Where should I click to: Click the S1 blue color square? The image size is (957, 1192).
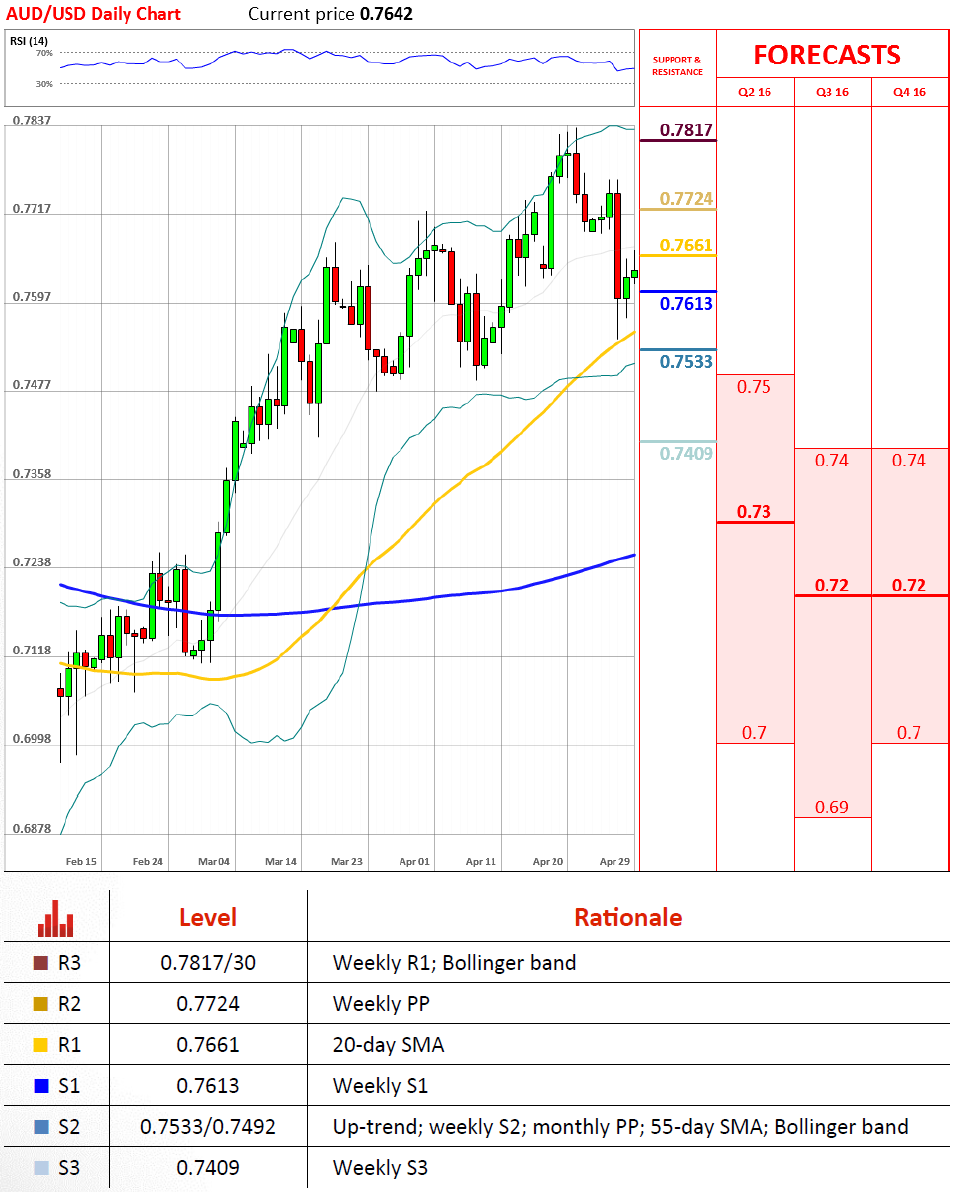[x=41, y=1086]
